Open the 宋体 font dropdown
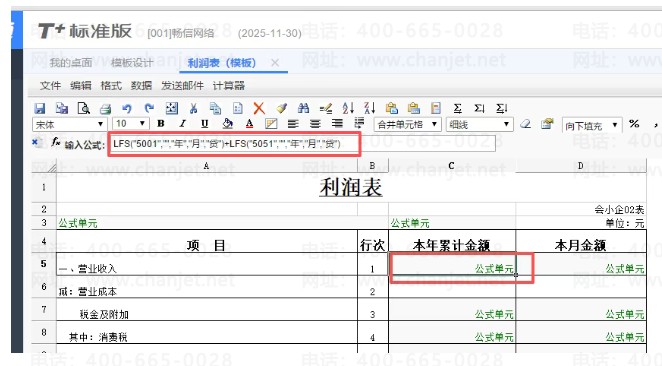This screenshot has width=662, height=366. point(69,125)
